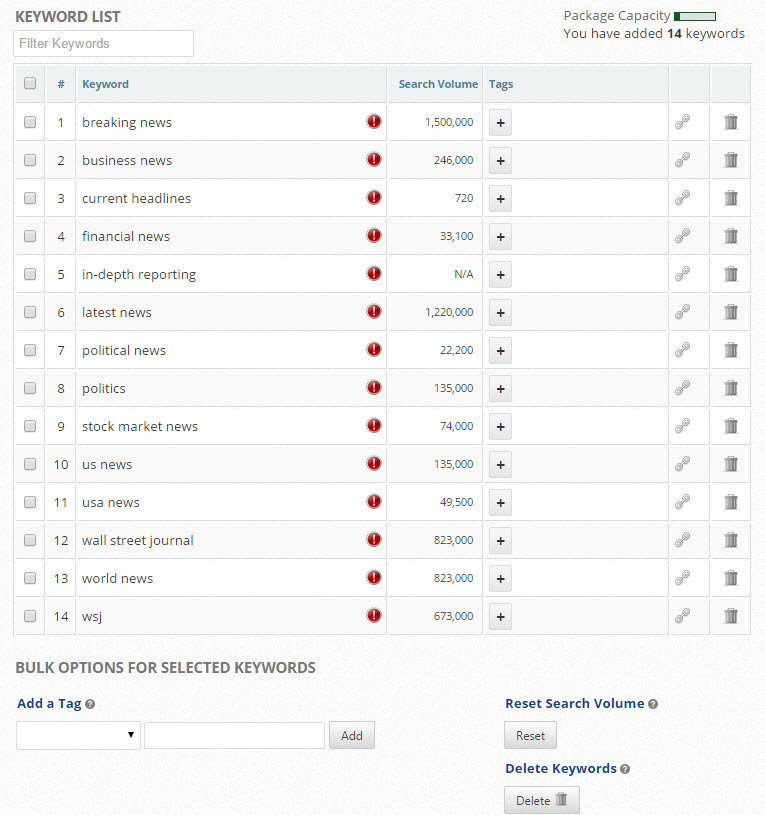Check the wall street journal row checkbox

[30, 540]
